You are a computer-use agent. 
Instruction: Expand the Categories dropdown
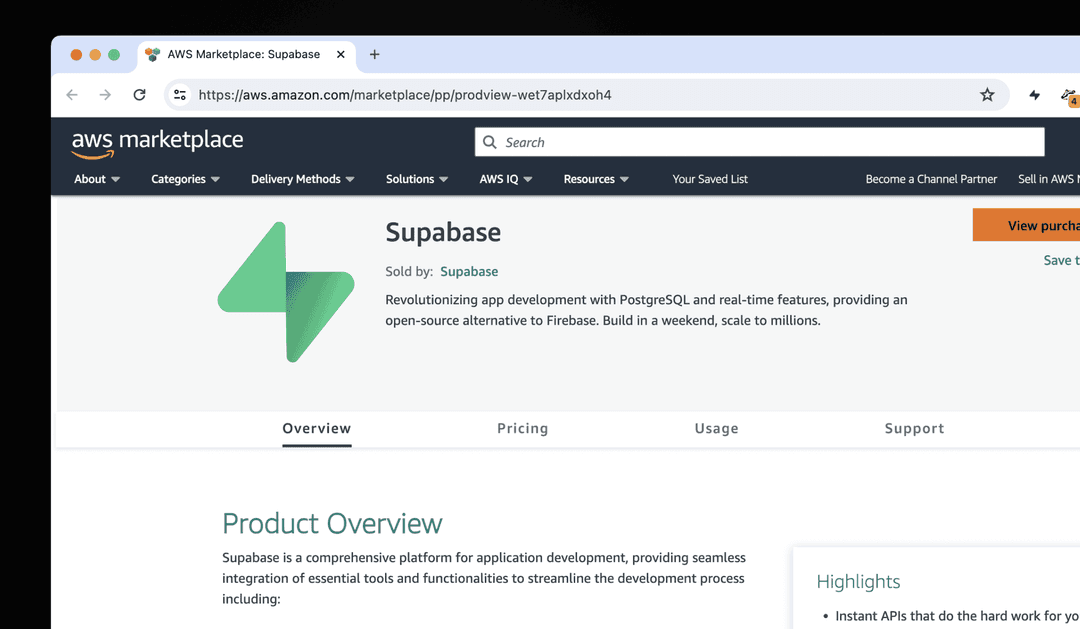[x=185, y=179]
